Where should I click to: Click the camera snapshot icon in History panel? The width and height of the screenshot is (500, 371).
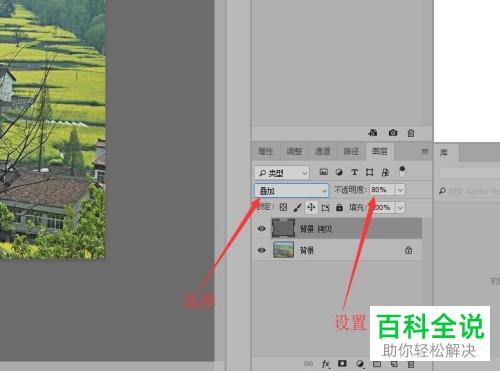(393, 133)
